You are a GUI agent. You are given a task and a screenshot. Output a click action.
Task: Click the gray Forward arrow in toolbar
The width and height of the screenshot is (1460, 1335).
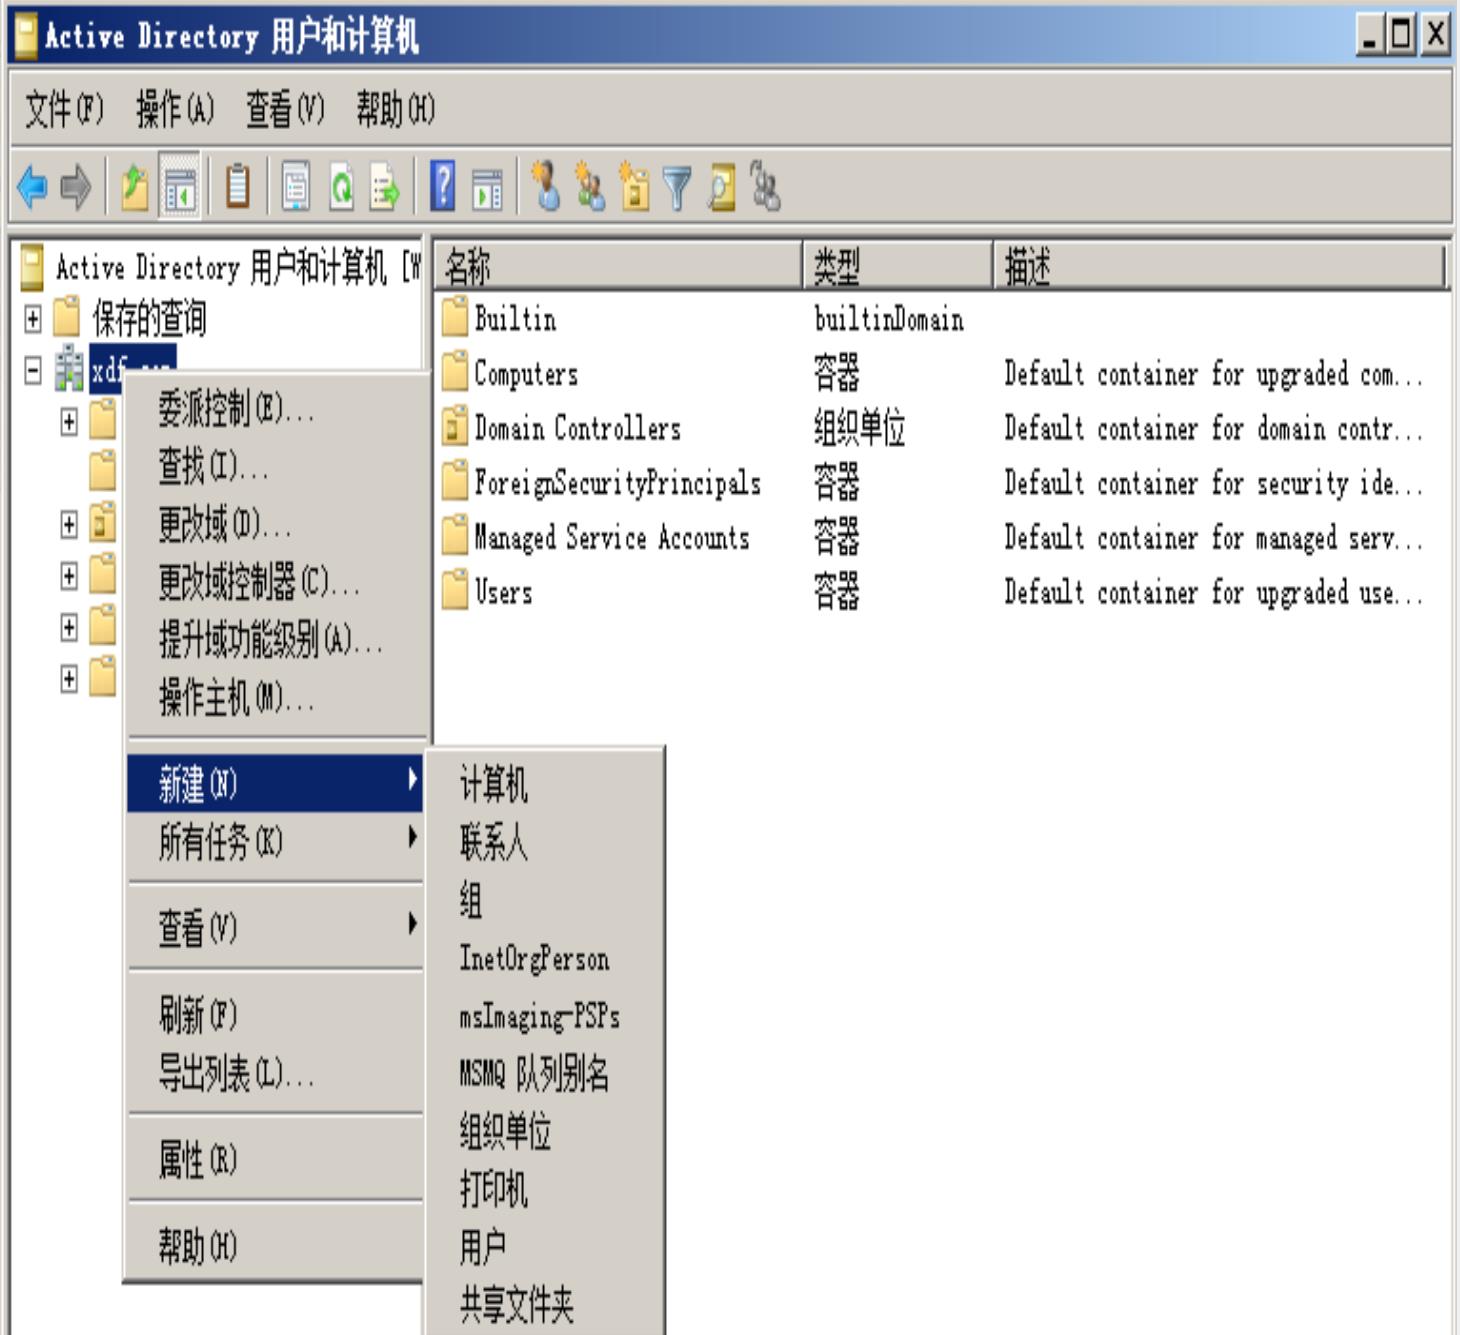click(76, 187)
